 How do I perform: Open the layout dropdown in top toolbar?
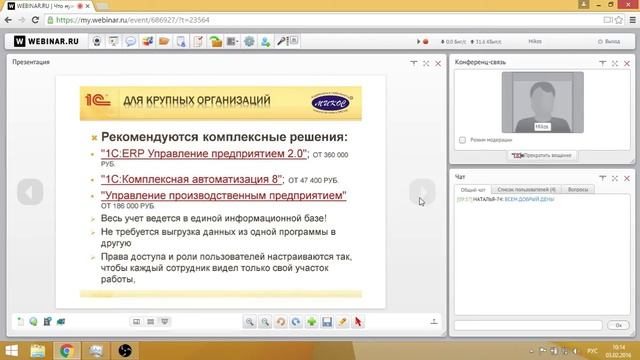[x=232, y=41]
